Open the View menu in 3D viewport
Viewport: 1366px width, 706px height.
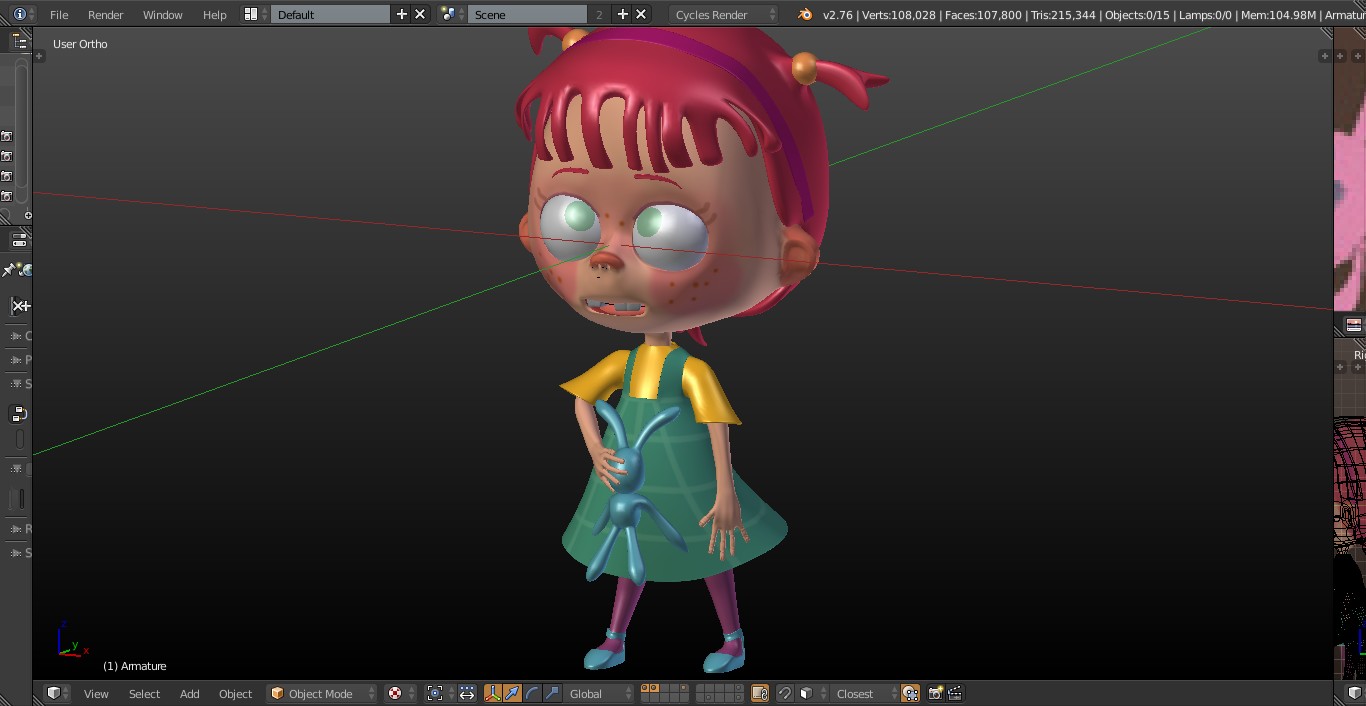click(96, 693)
